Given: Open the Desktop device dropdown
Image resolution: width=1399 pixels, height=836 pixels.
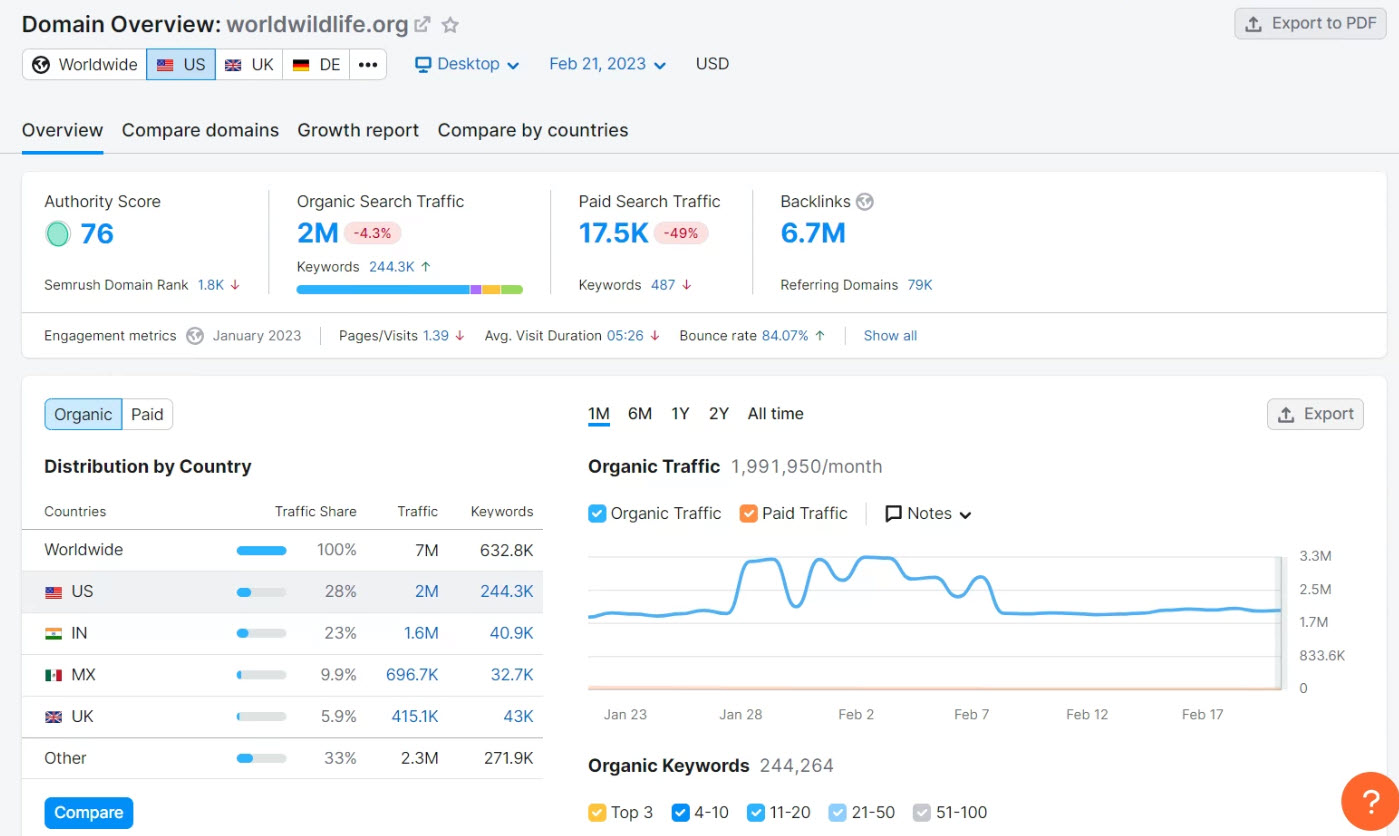Looking at the screenshot, I should (468, 64).
